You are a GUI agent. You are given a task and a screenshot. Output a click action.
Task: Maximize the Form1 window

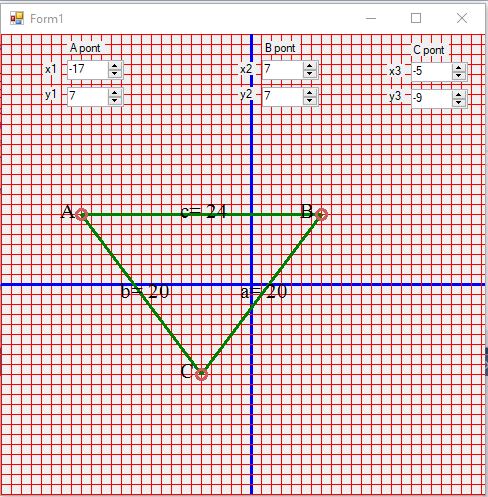pos(416,18)
